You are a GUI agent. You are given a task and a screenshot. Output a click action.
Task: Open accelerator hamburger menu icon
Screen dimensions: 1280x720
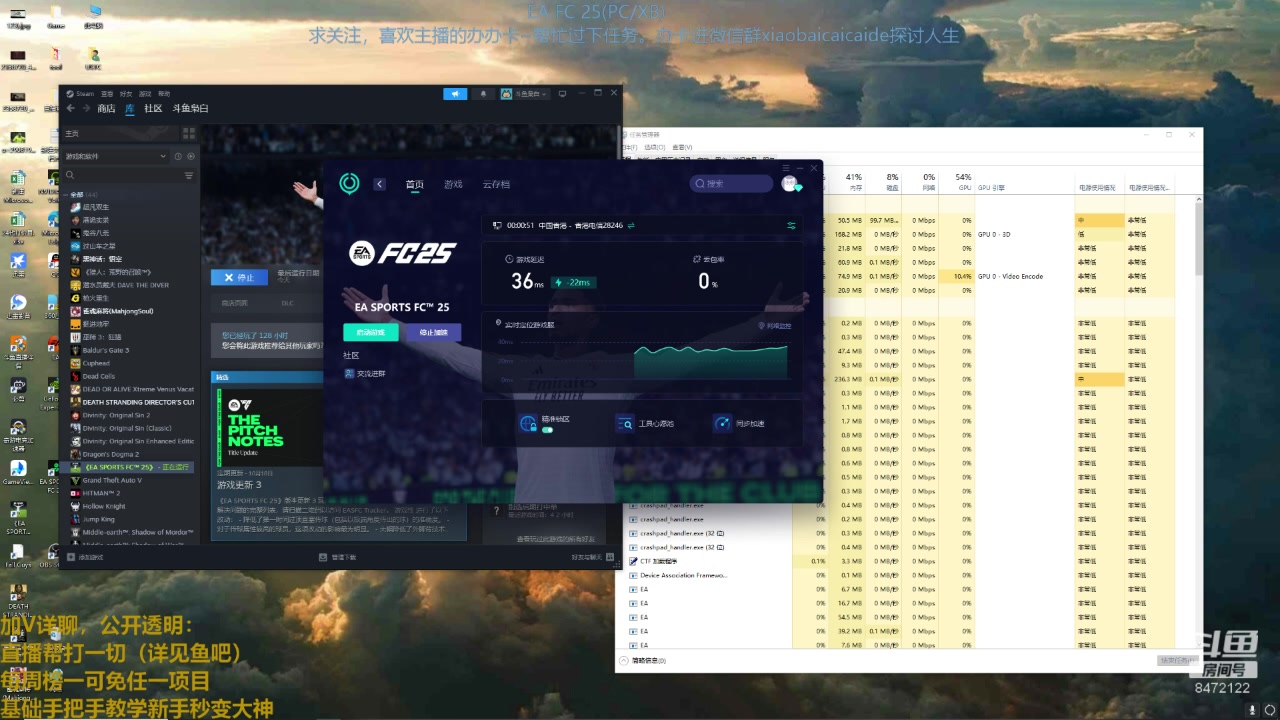786,167
